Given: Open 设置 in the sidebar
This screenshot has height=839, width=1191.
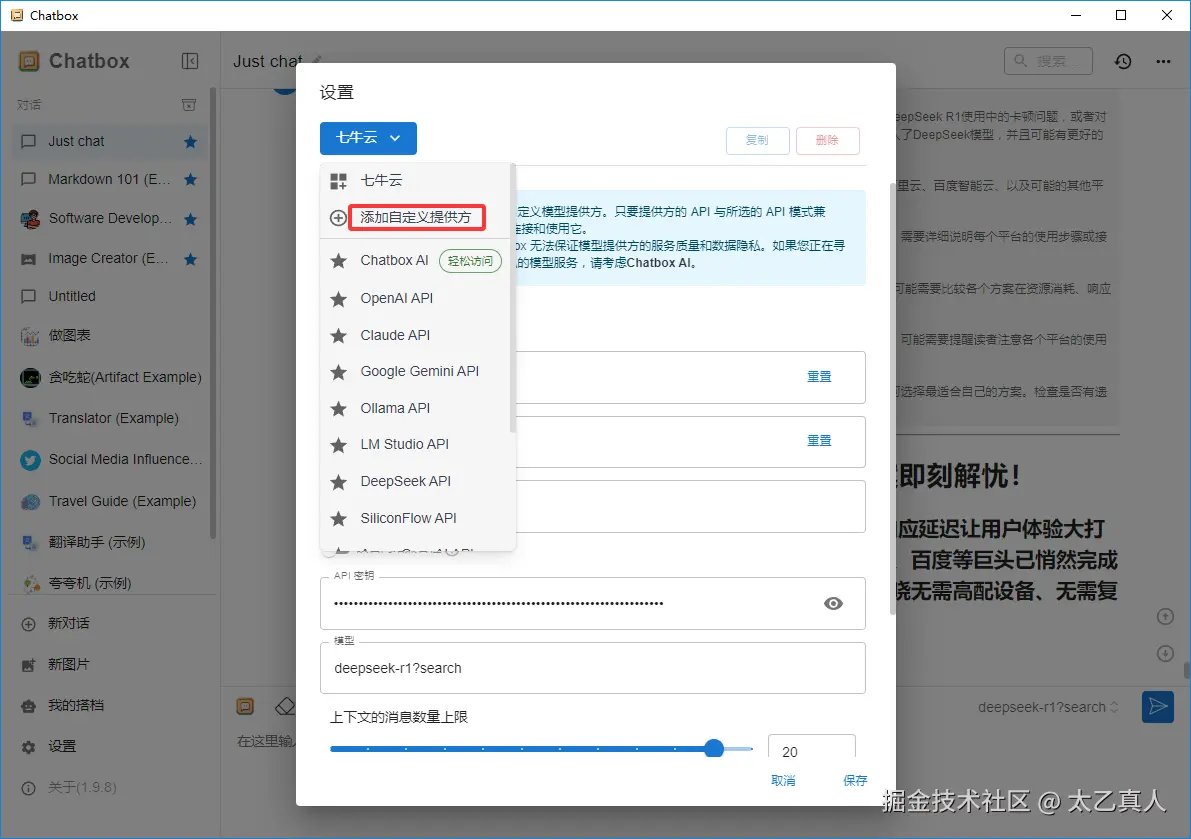Looking at the screenshot, I should (x=111, y=746).
